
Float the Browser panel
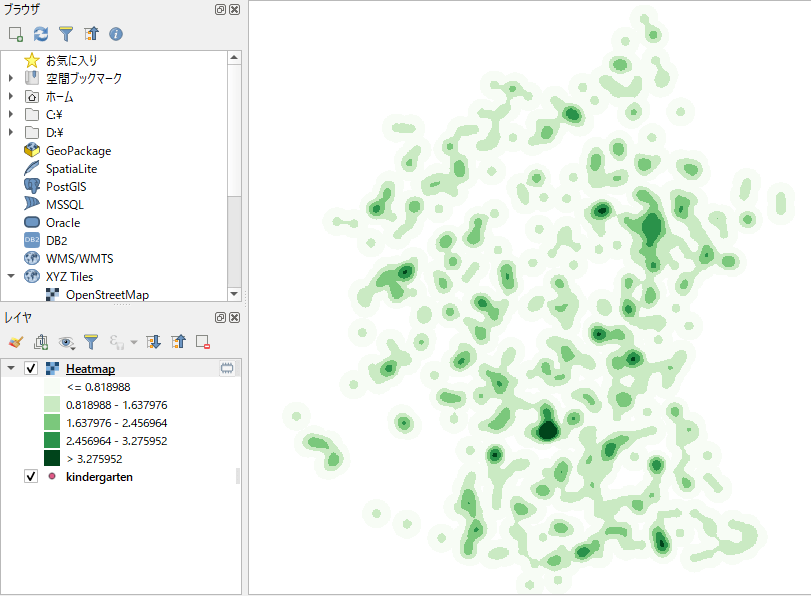click(x=220, y=9)
